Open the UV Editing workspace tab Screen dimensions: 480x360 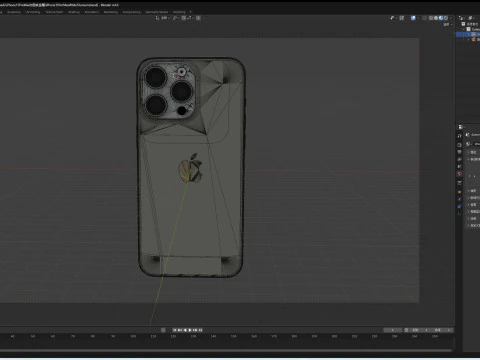click(x=32, y=12)
